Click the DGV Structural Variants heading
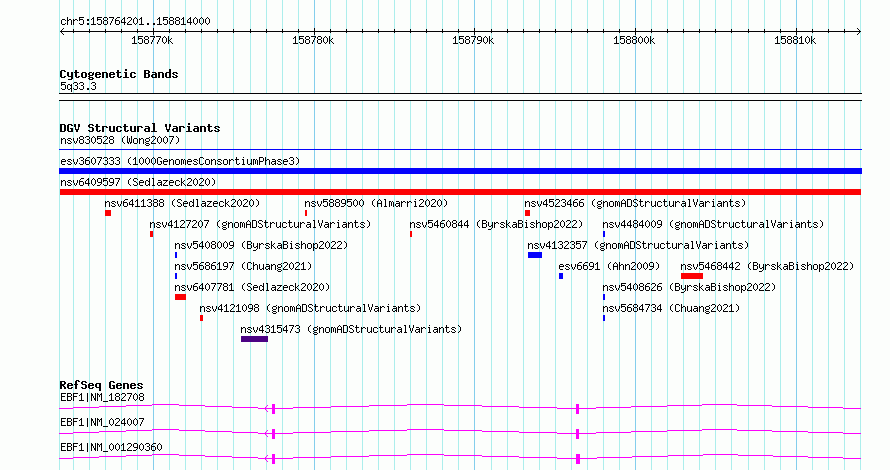Image resolution: width=890 pixels, height=470 pixels. click(140, 128)
